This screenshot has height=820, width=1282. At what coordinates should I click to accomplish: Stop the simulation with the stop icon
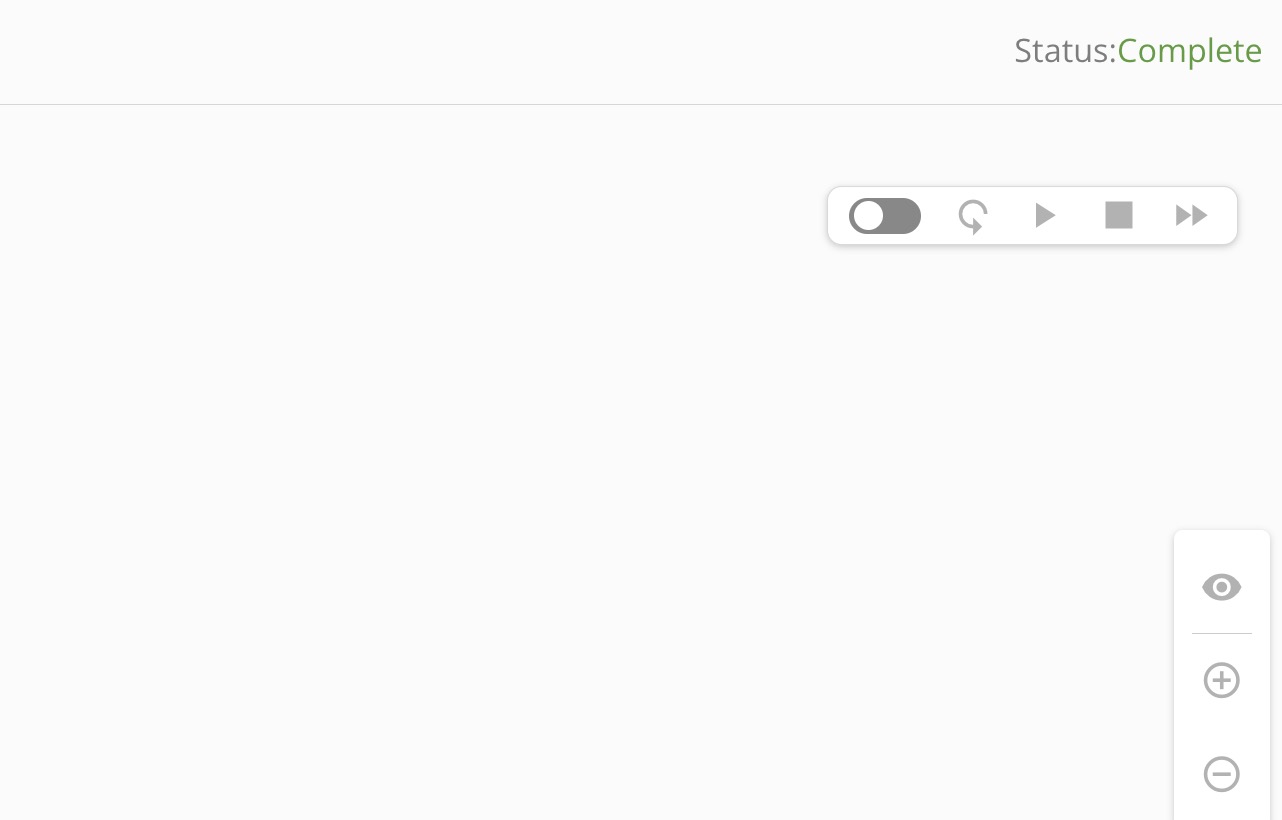(1119, 214)
